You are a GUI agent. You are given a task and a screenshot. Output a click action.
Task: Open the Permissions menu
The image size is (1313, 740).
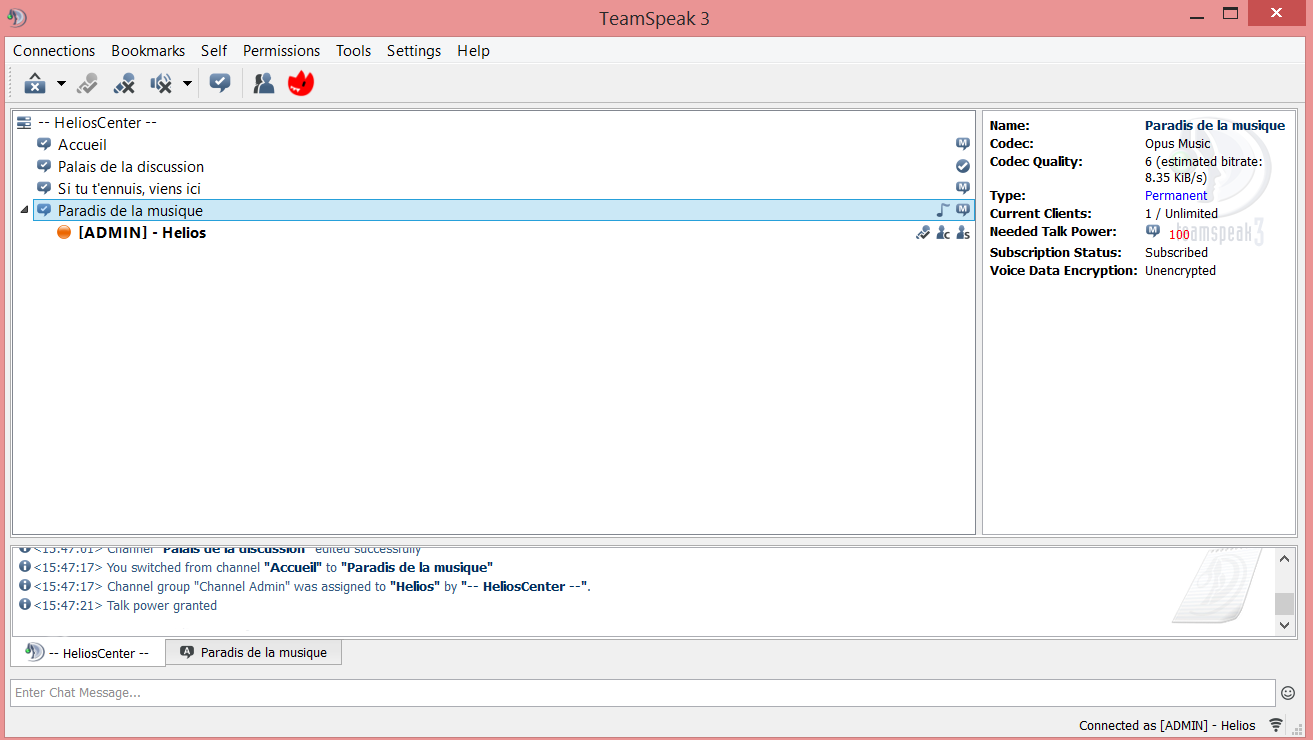(x=281, y=51)
